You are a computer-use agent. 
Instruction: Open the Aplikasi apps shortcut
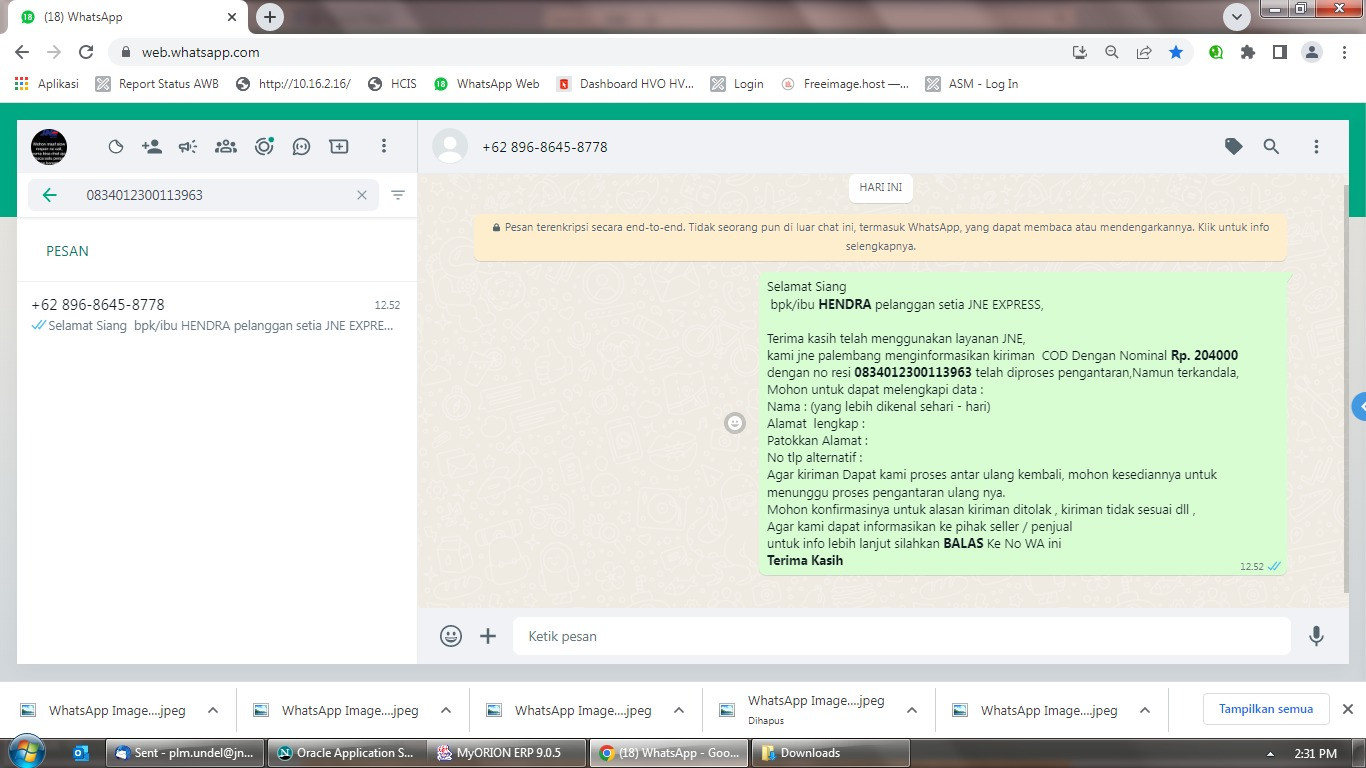point(46,84)
